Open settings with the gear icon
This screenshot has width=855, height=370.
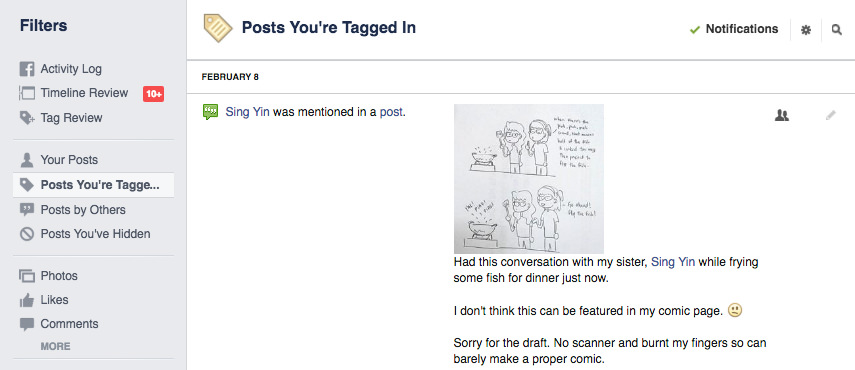[x=805, y=30]
